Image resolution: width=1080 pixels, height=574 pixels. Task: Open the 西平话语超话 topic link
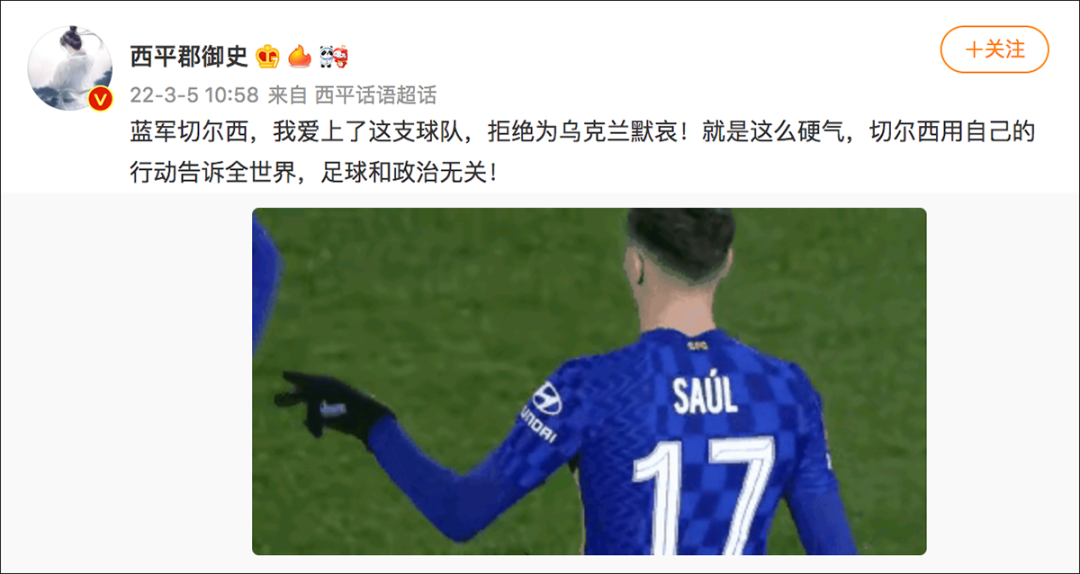[x=375, y=95]
